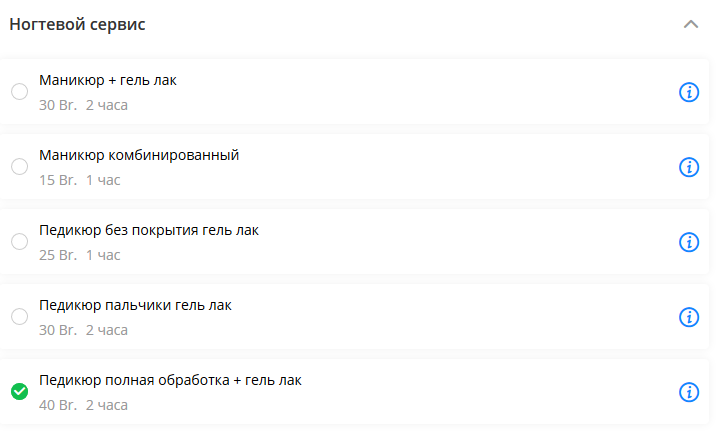The image size is (719, 447).
Task: Click Педикюр без покрытия гель лак title
Action: coord(149,230)
